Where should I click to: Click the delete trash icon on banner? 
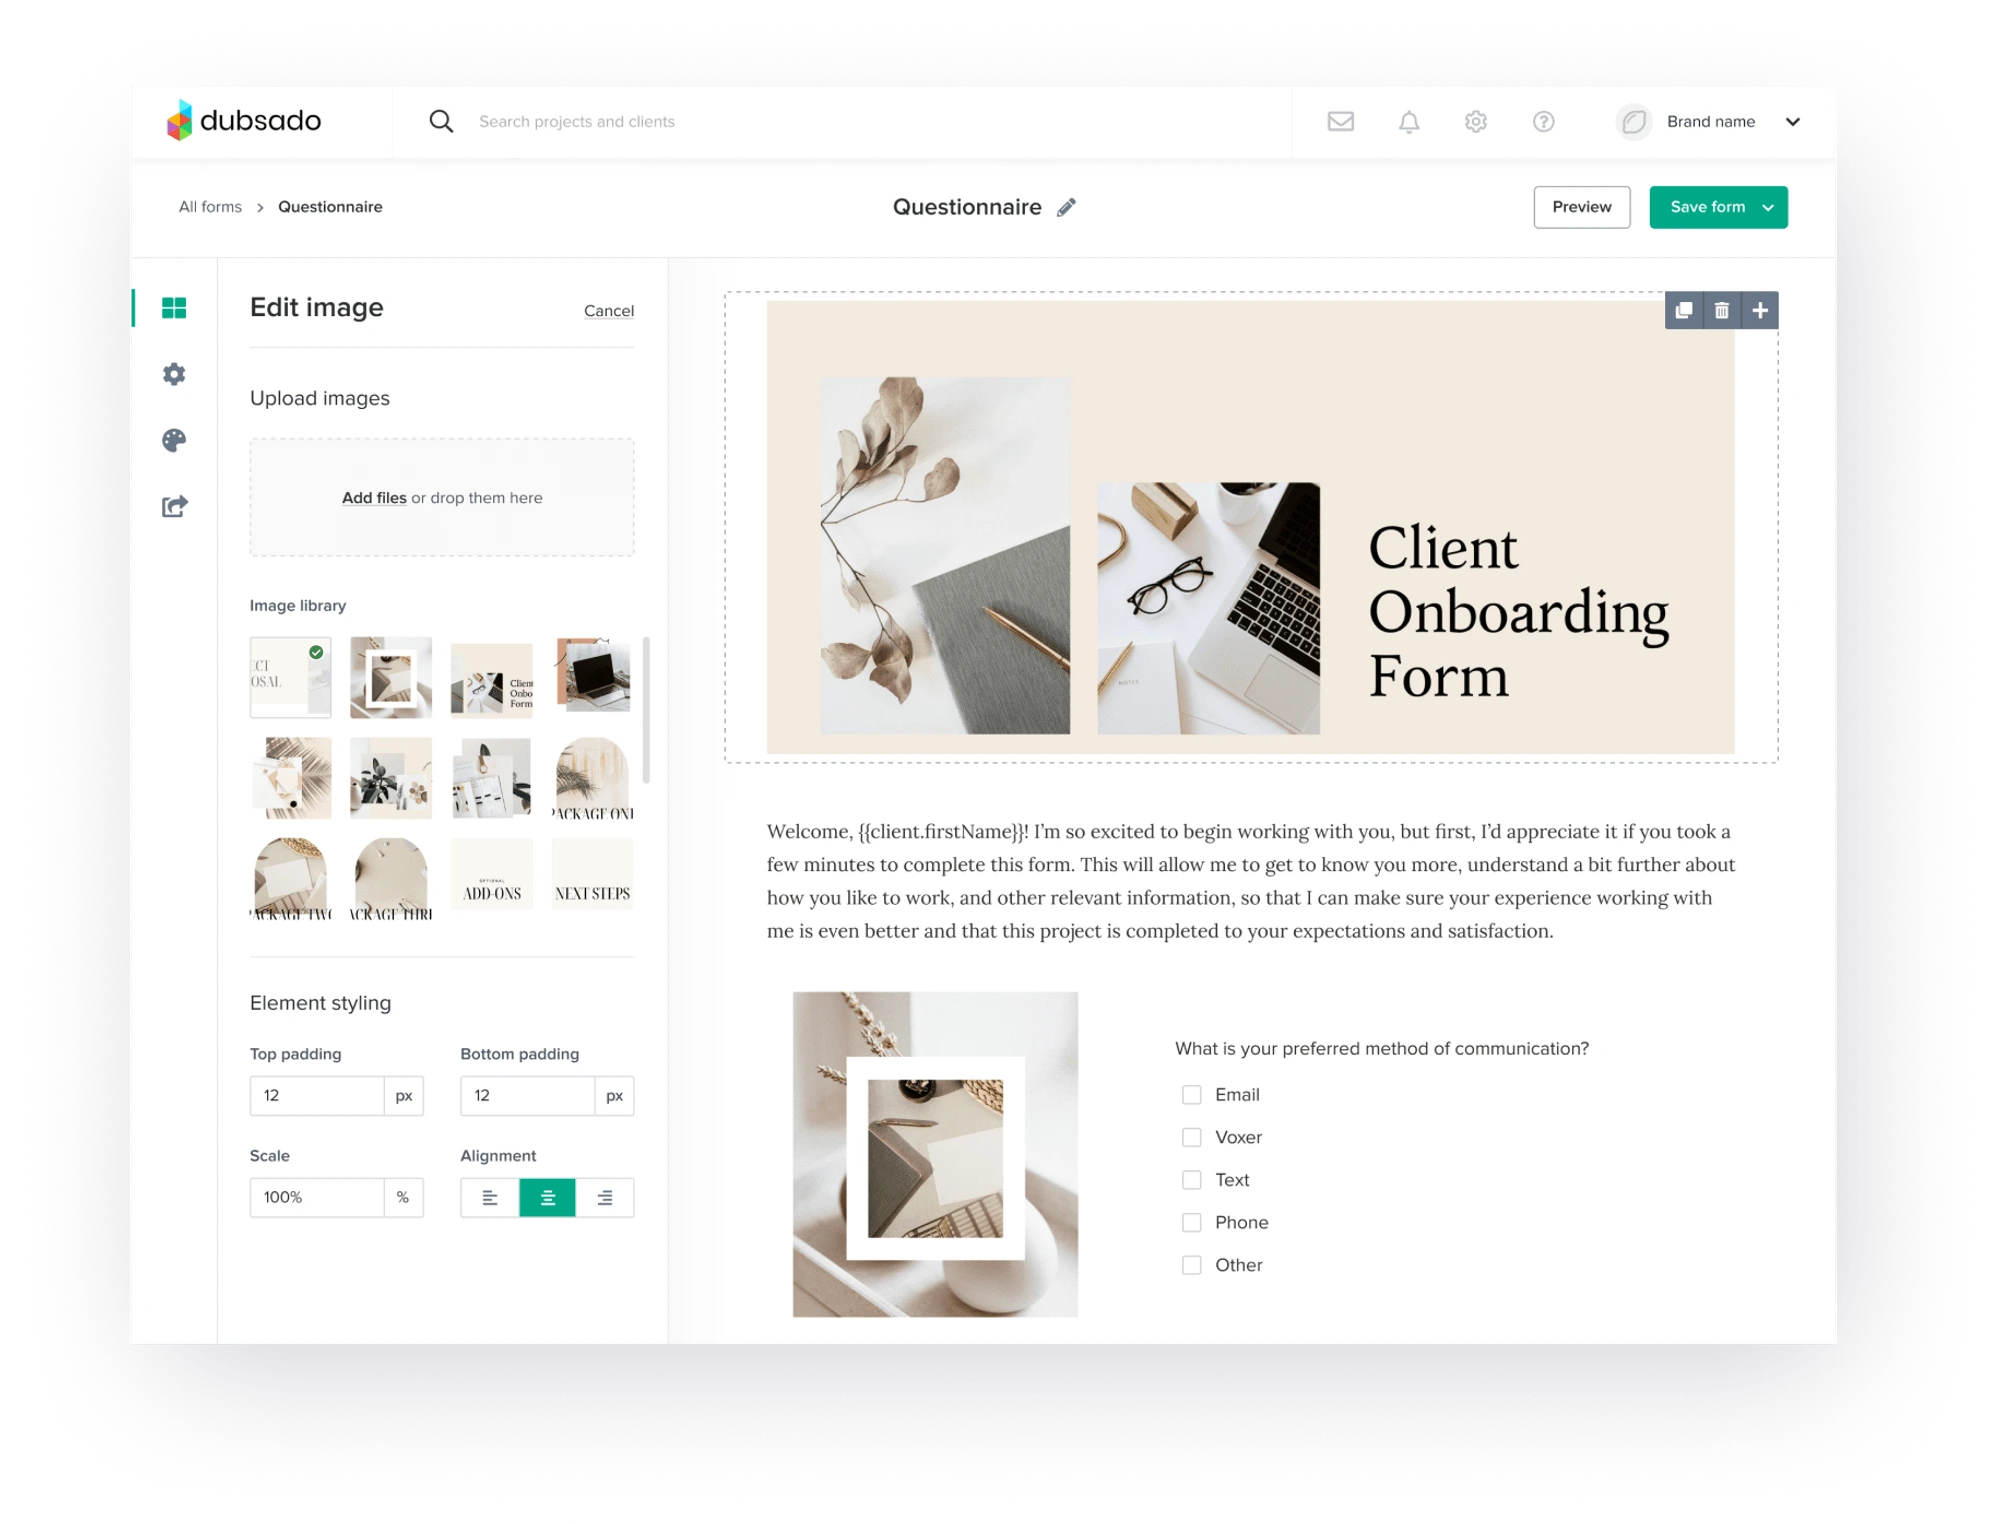coord(1722,309)
